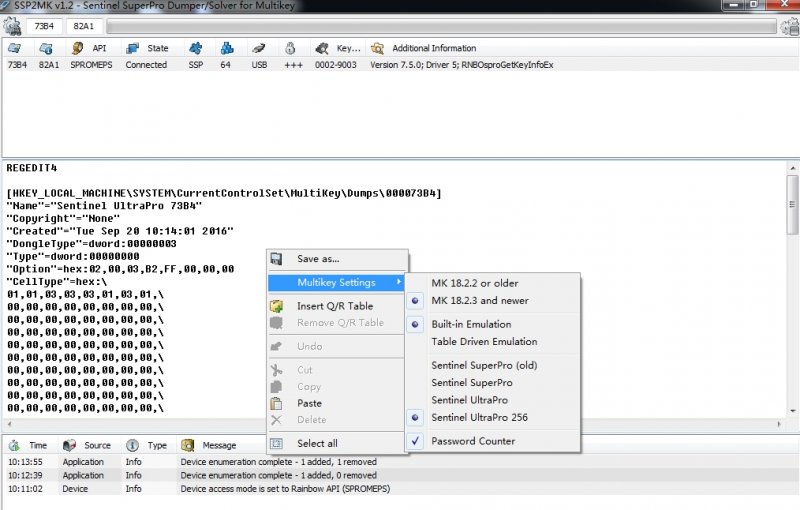This screenshot has height=510, width=800.
Task: Choose Paste from the context menu
Action: [338, 403]
